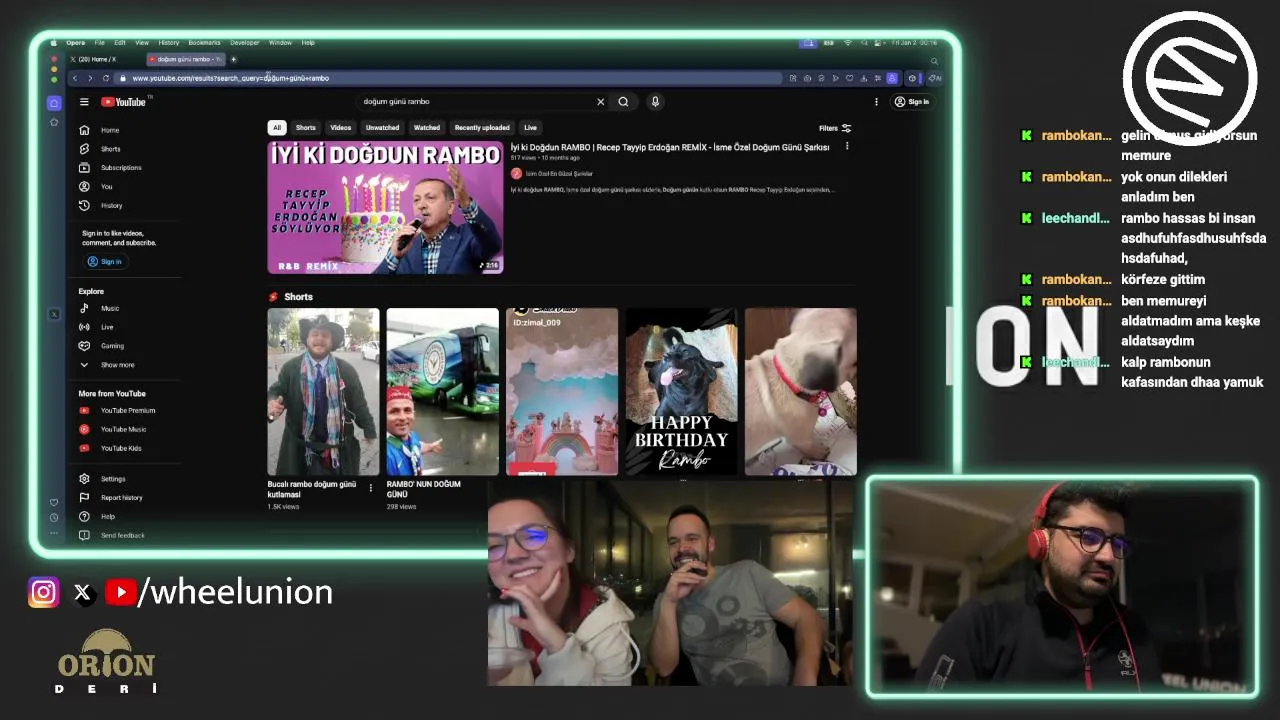
Task: Open the RAMBO'NUN DOĞUM GÜNÜ short title
Action: (424, 489)
